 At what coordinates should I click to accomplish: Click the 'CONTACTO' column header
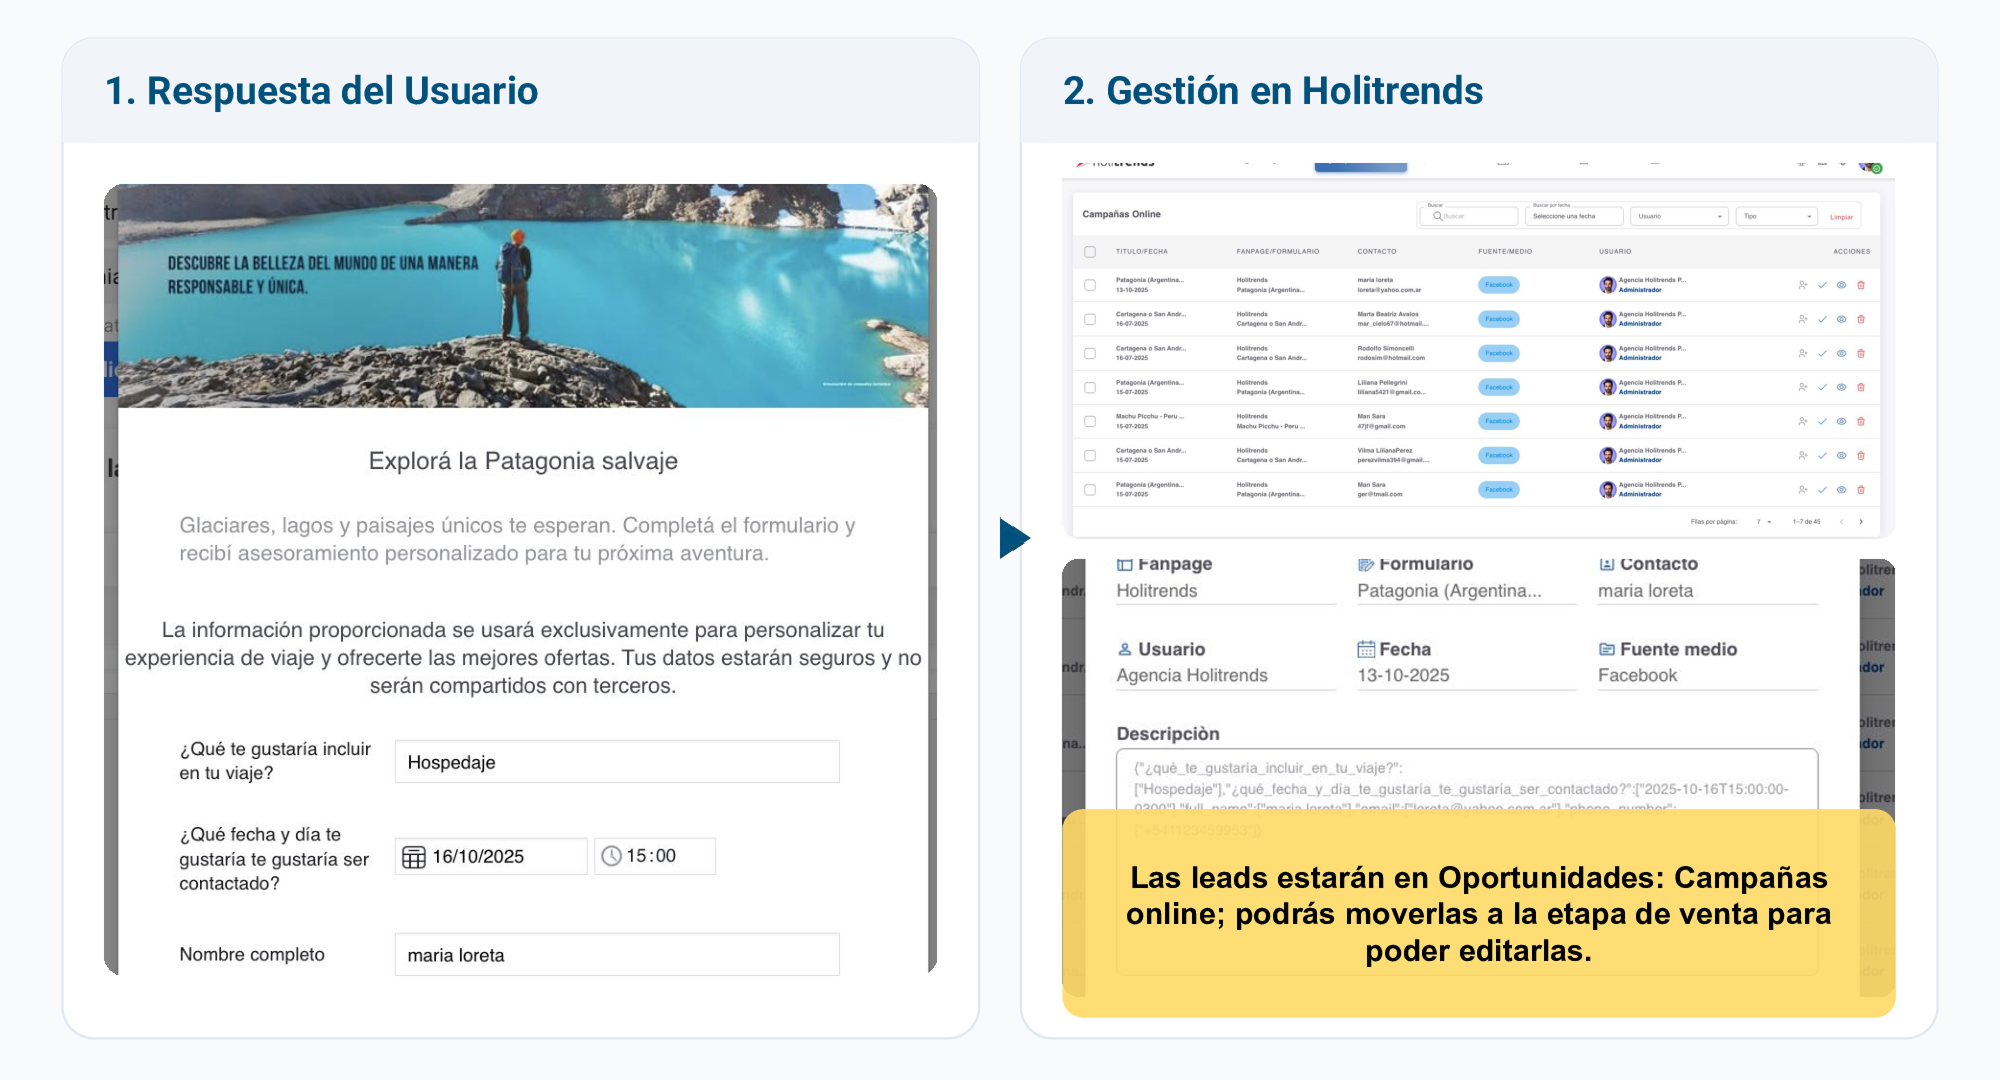[x=1377, y=251]
